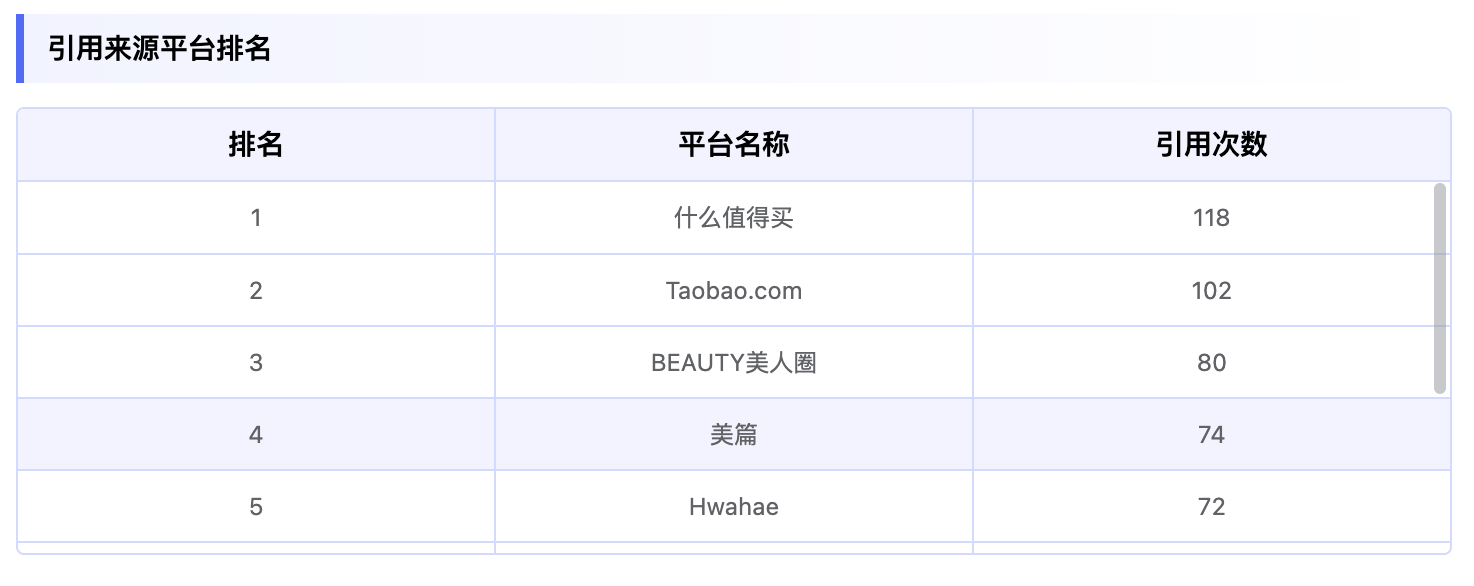
Task: Click the 引用来源平台排名 section heading
Action: pos(160,49)
